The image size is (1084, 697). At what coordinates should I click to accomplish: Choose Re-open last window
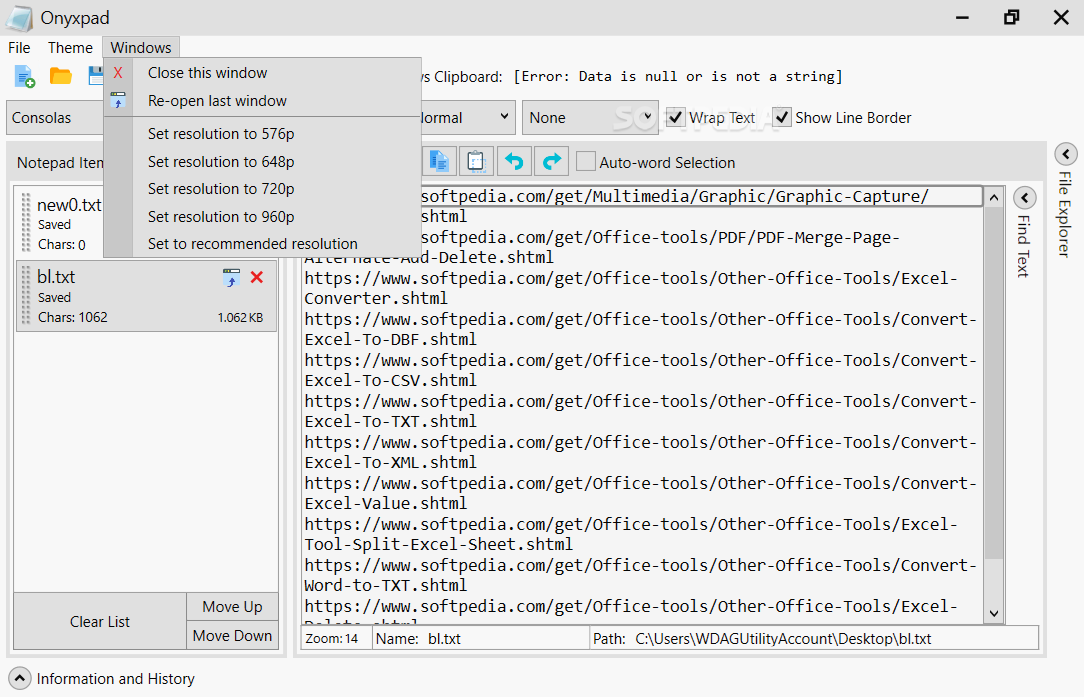pyautogui.click(x=263, y=100)
